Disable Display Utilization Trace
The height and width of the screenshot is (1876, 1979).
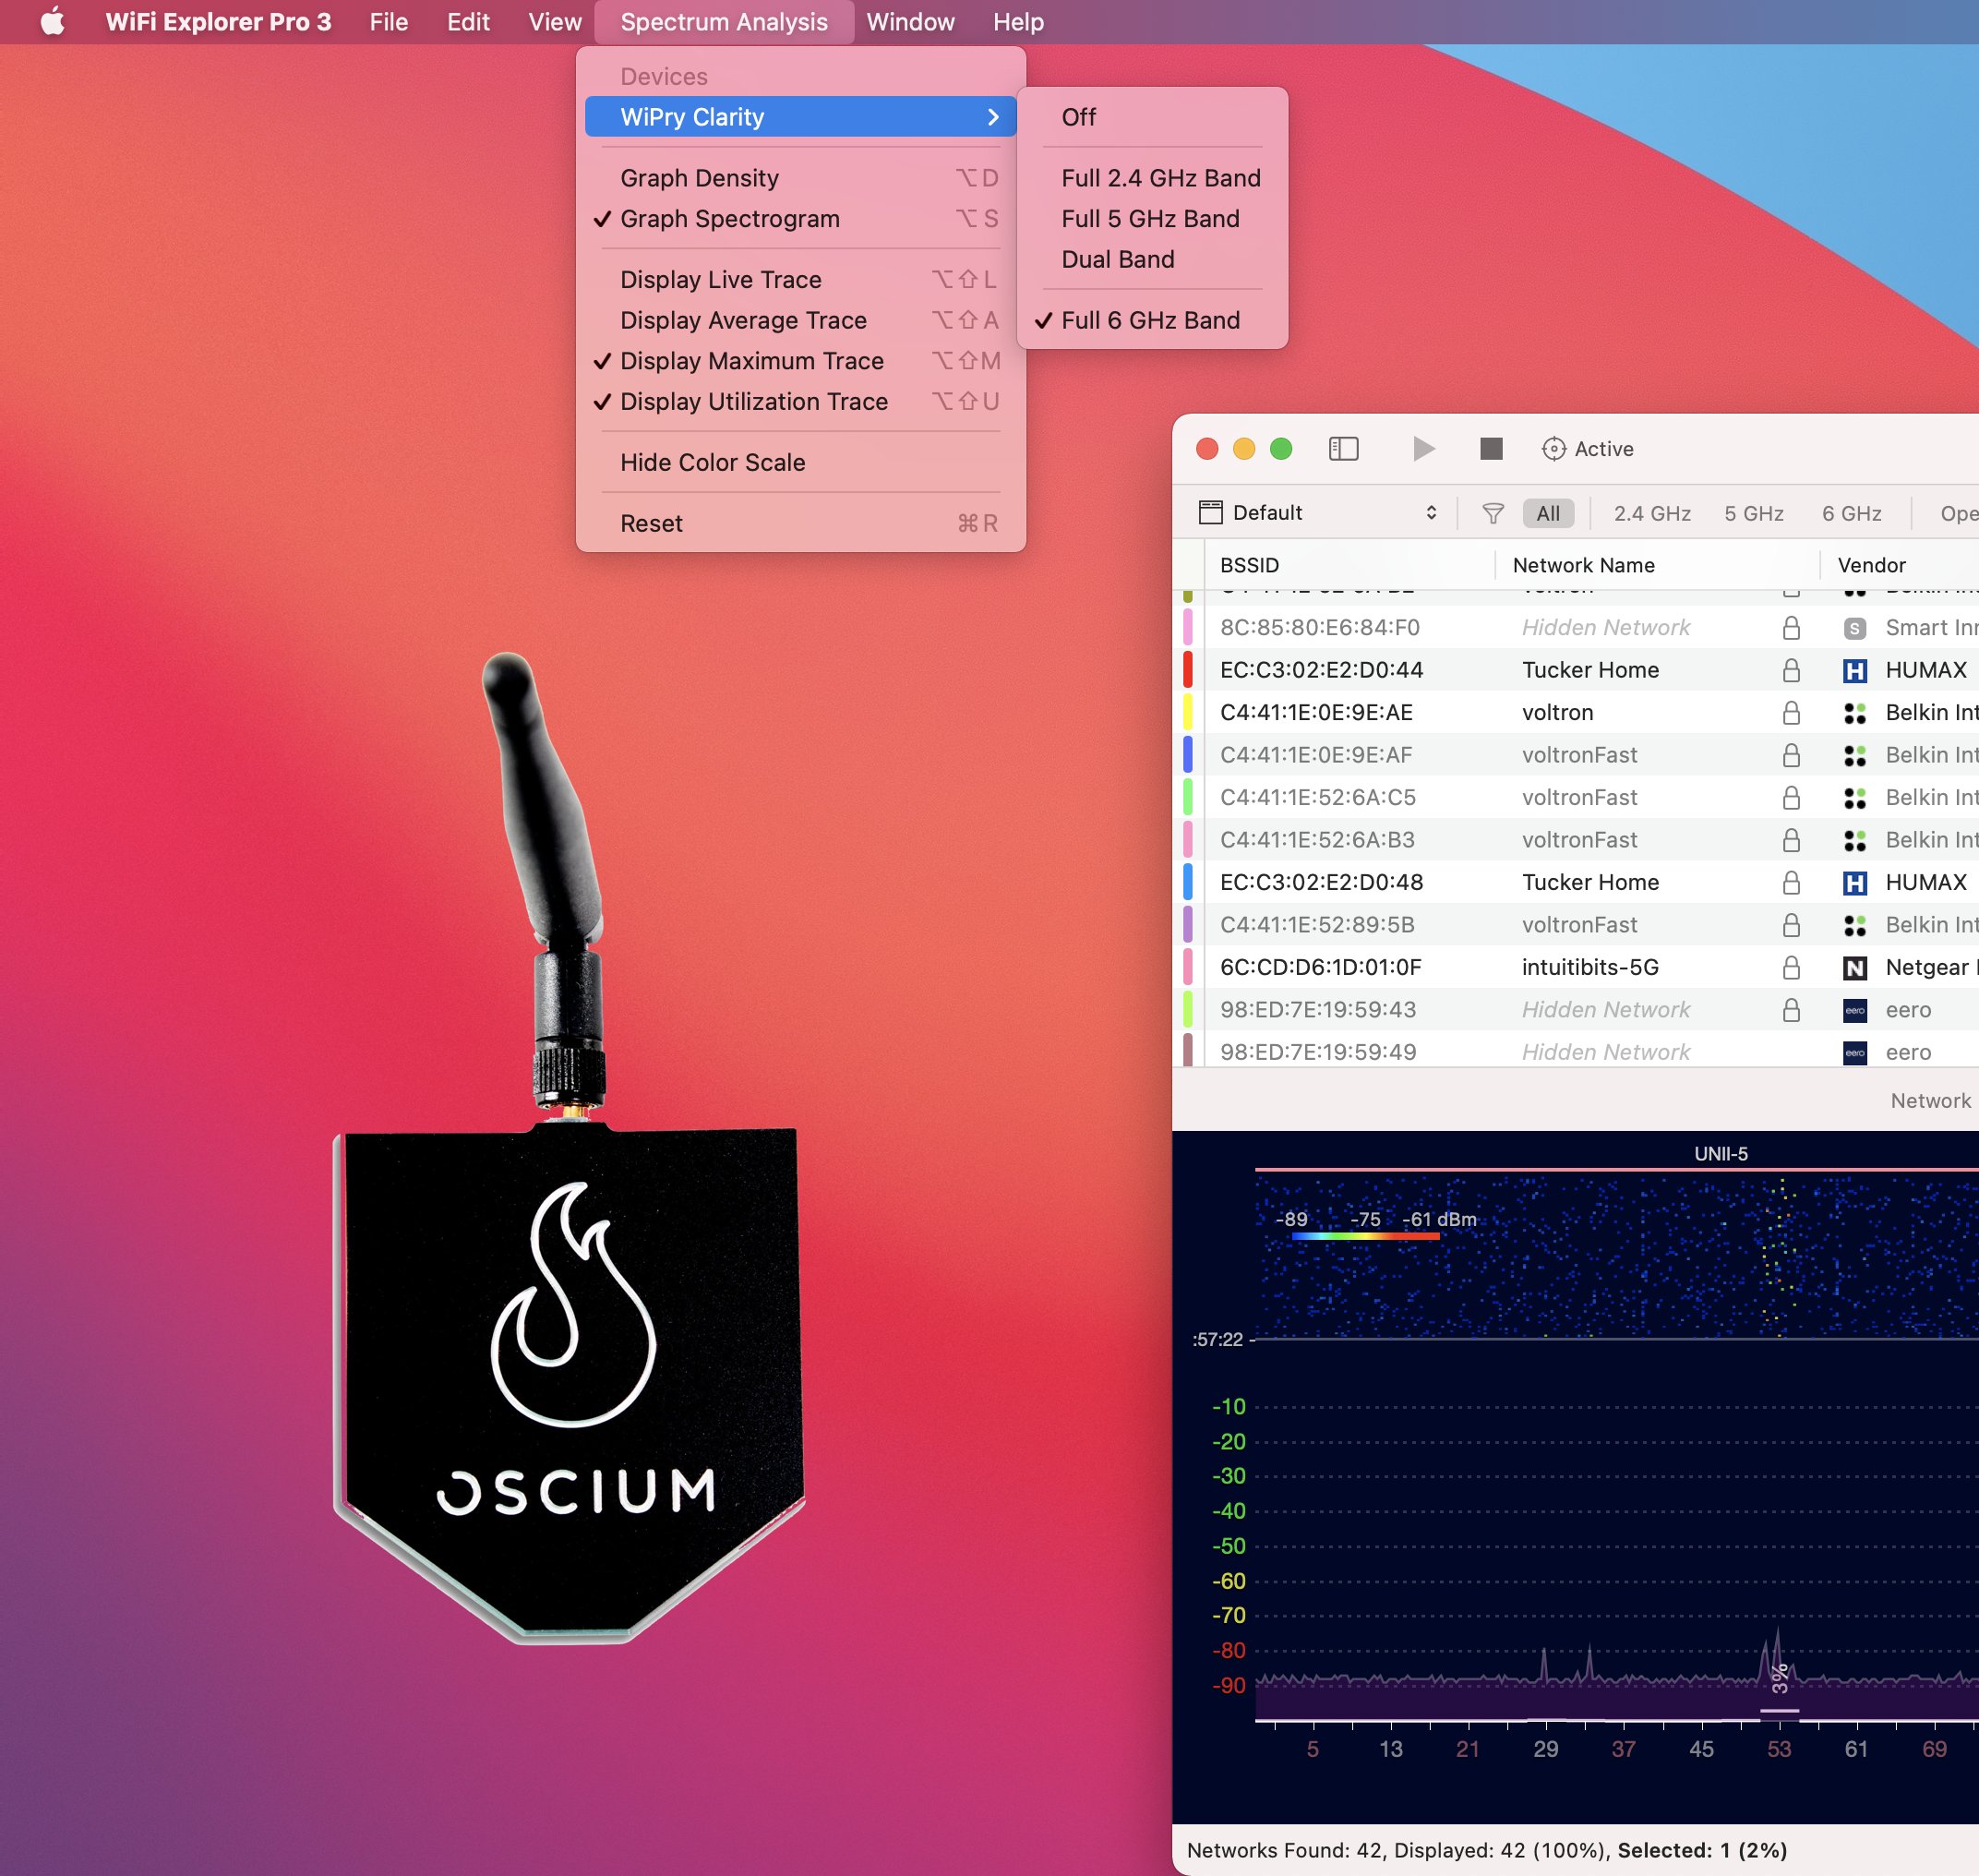800,402
